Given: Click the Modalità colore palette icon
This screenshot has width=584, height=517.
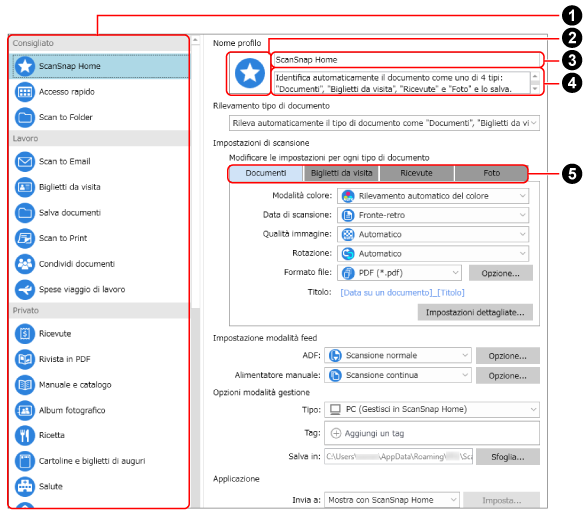Looking at the screenshot, I should (348, 196).
